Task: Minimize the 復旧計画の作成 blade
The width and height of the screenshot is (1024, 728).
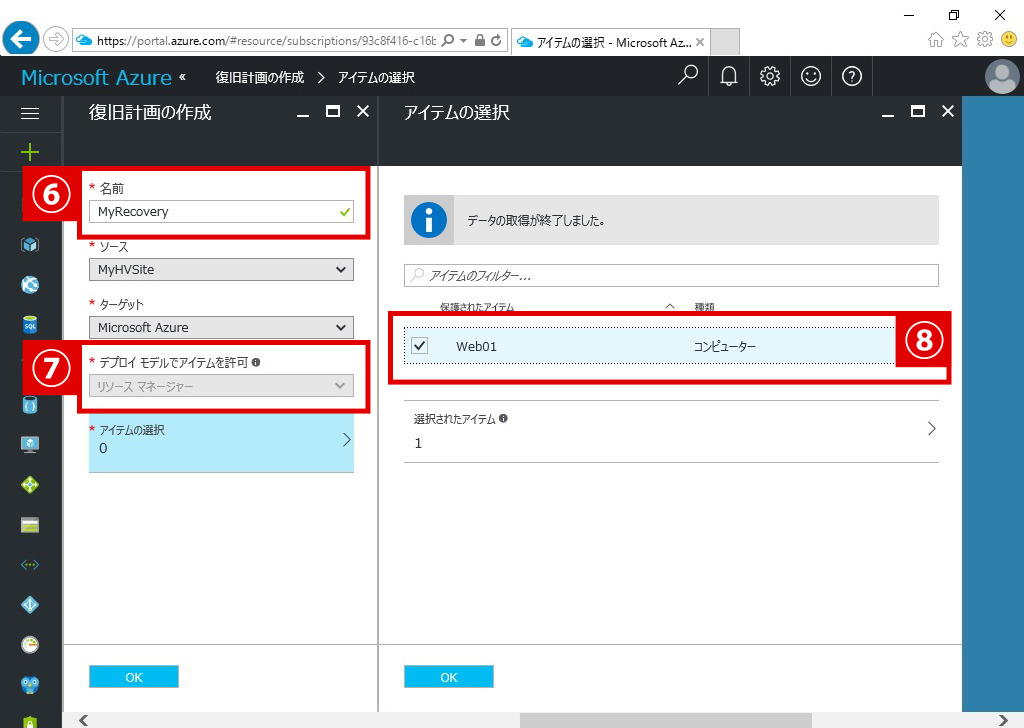Action: tap(303, 115)
